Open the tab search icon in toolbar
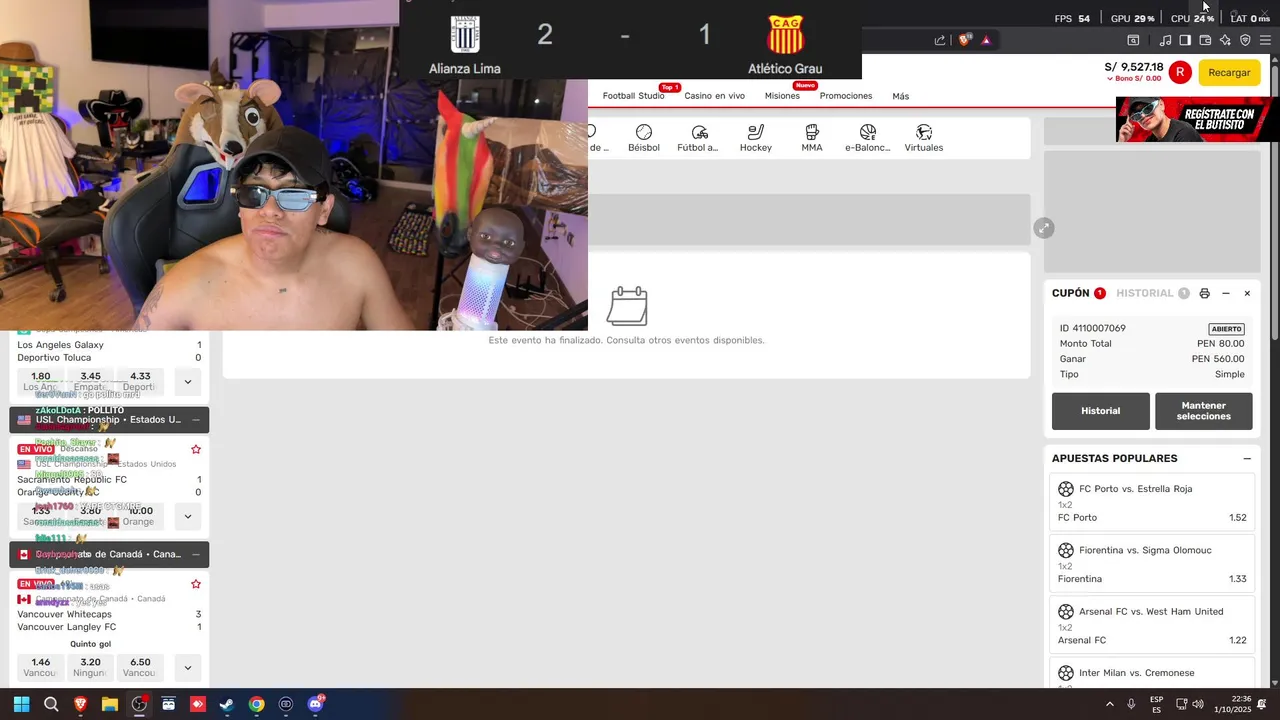Screen dimensions: 1280x720 [1133, 40]
